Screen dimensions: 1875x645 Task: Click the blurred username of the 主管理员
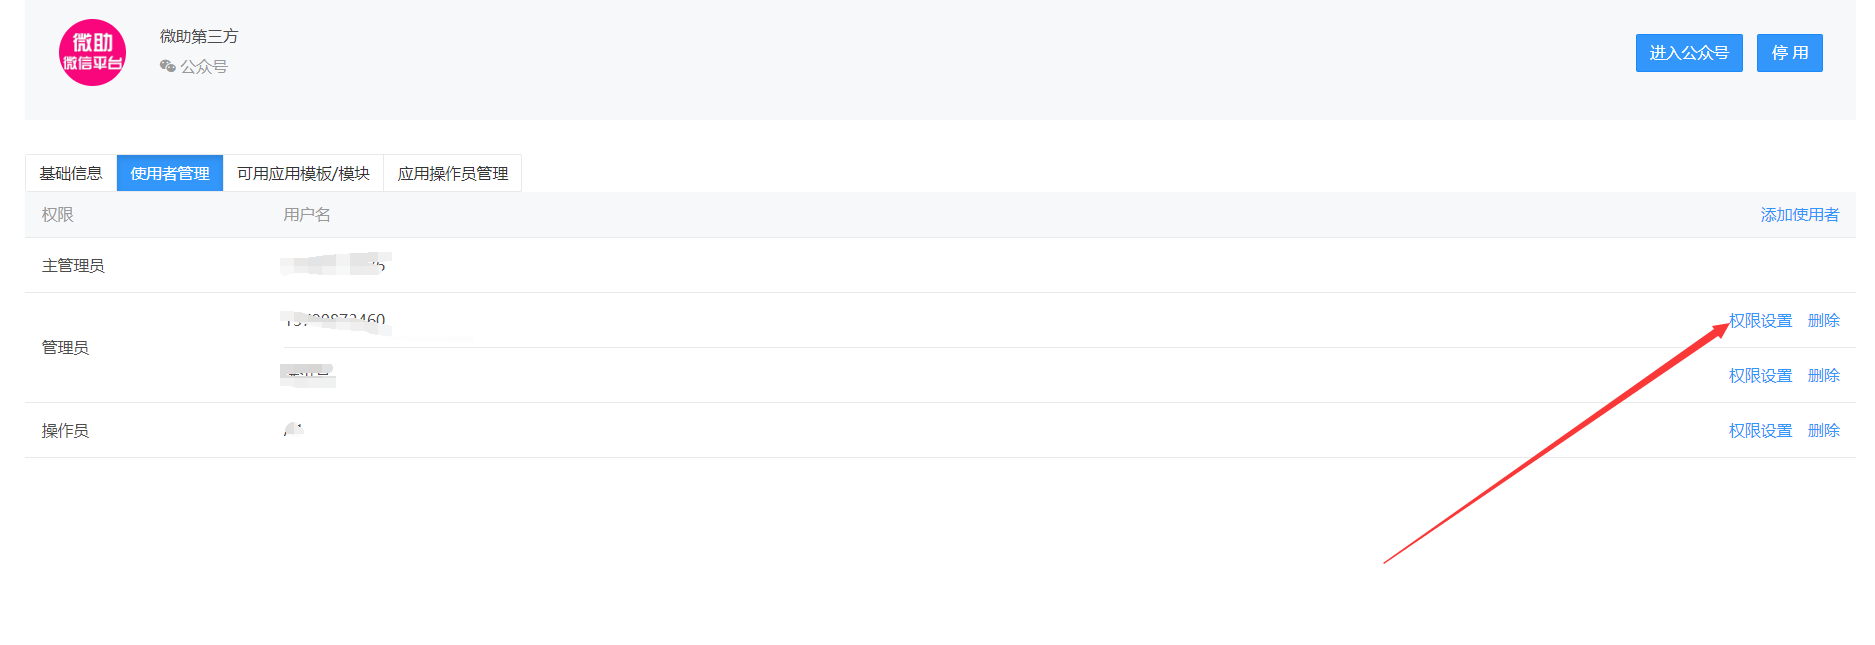click(335, 265)
